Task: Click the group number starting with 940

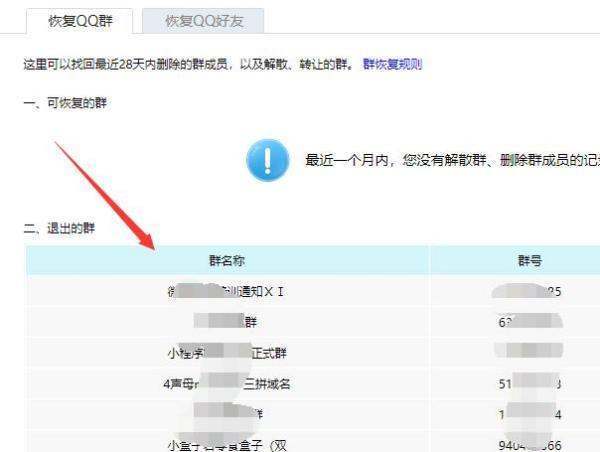Action: (530, 445)
